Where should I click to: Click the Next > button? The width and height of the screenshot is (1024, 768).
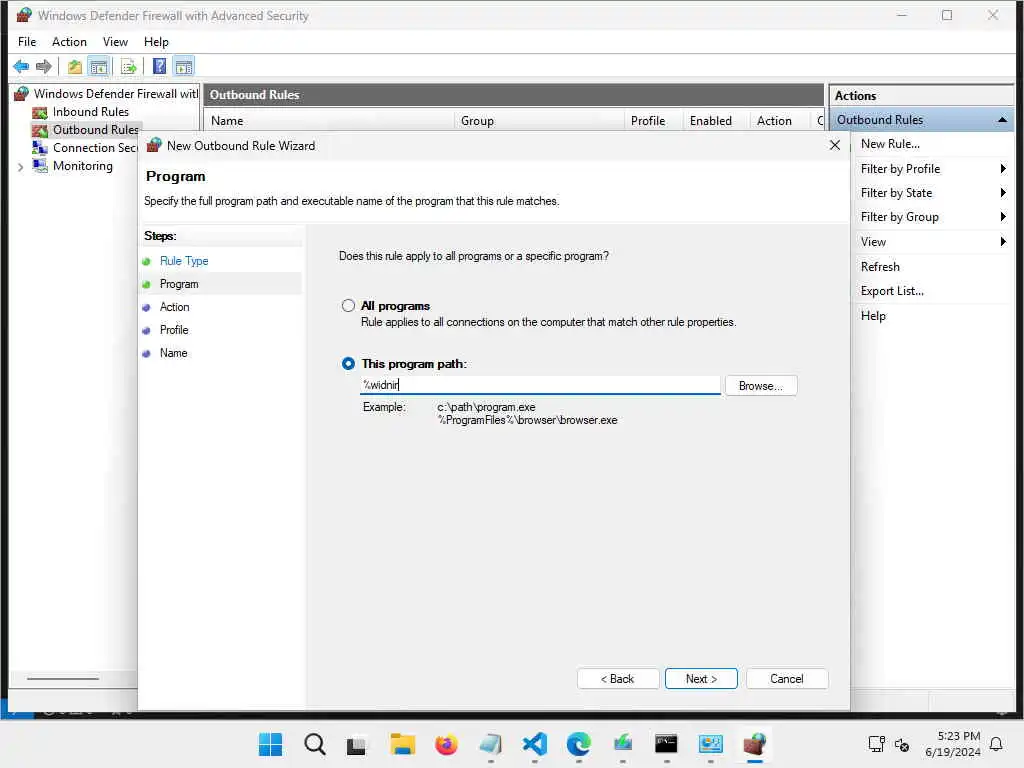701,679
